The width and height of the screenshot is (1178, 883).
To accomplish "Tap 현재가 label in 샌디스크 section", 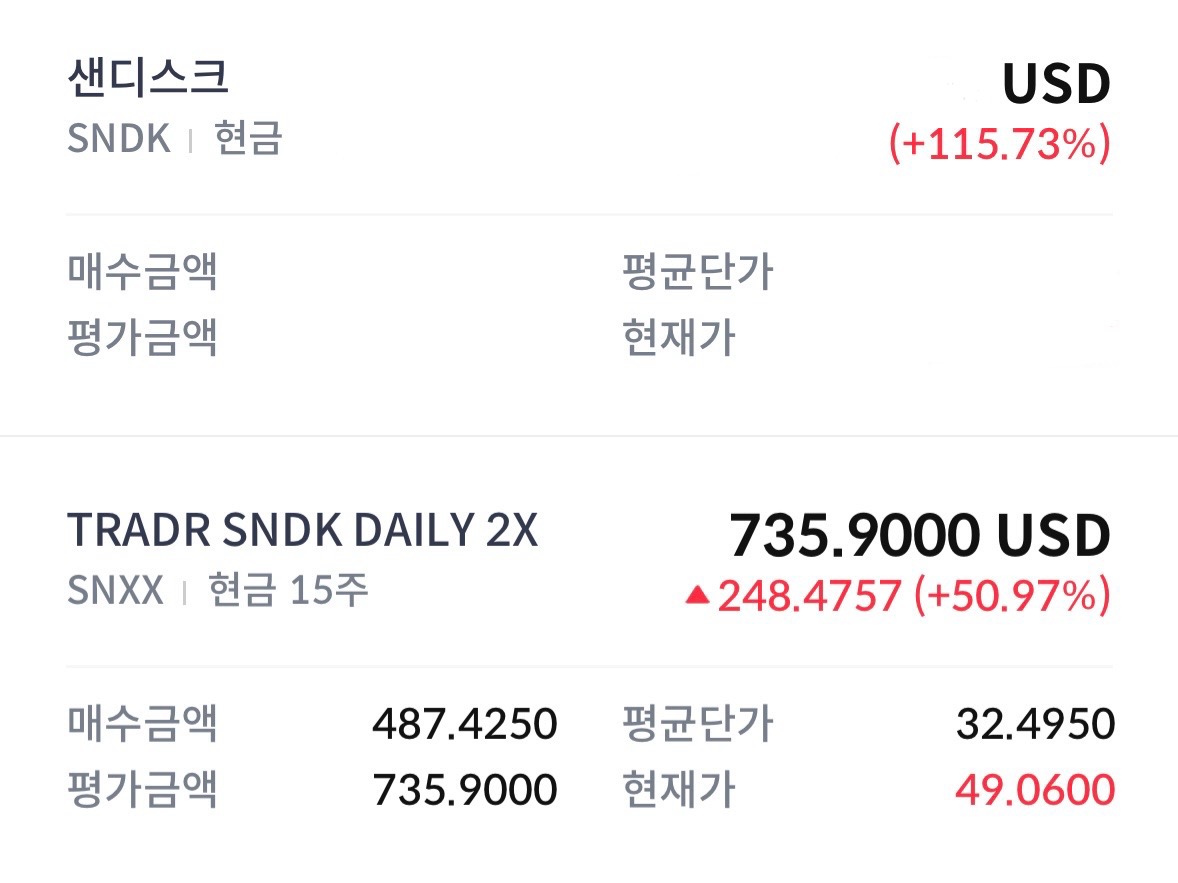I will pos(678,338).
